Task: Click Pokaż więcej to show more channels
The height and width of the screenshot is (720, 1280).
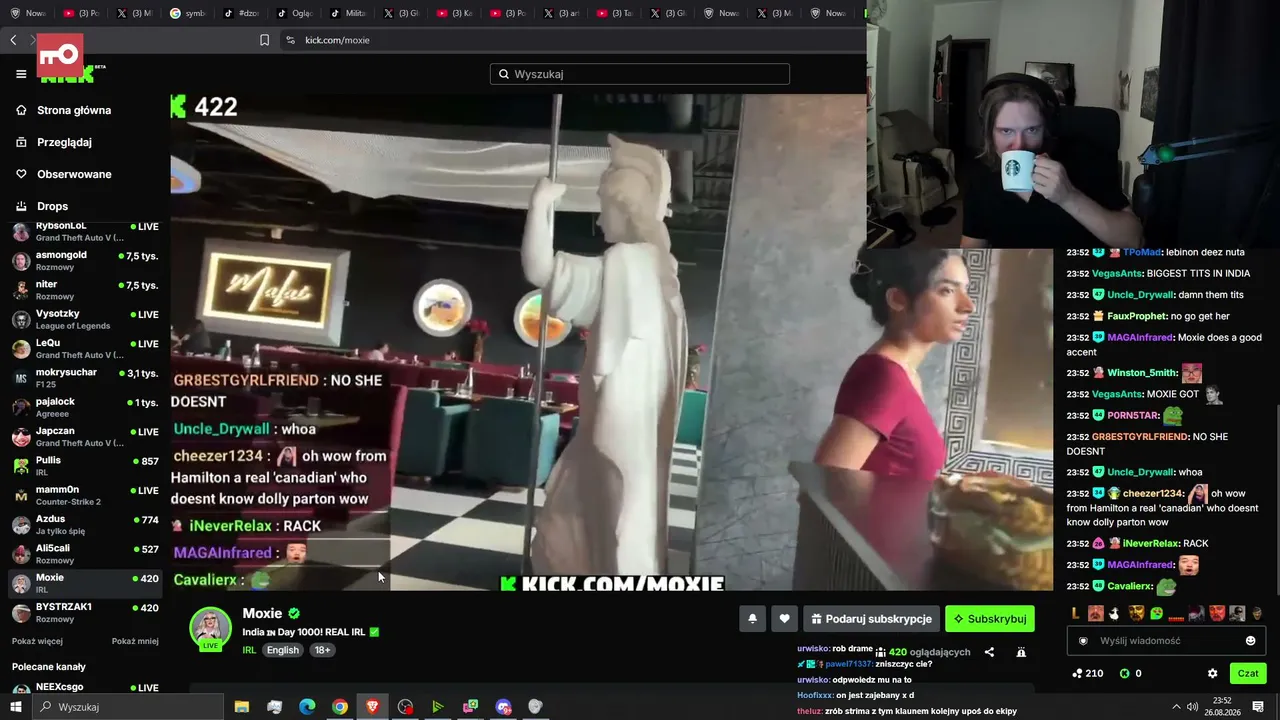Action: click(37, 641)
